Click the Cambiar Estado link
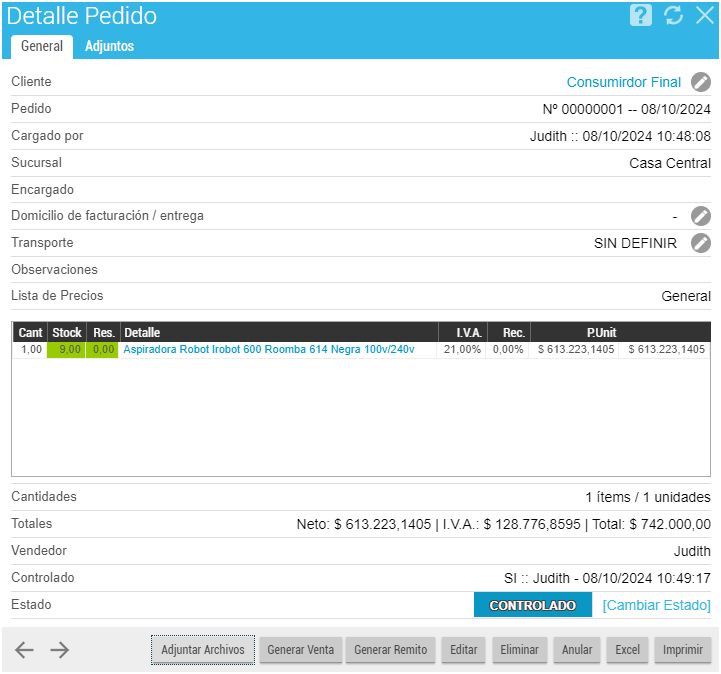721x674 pixels. (656, 605)
